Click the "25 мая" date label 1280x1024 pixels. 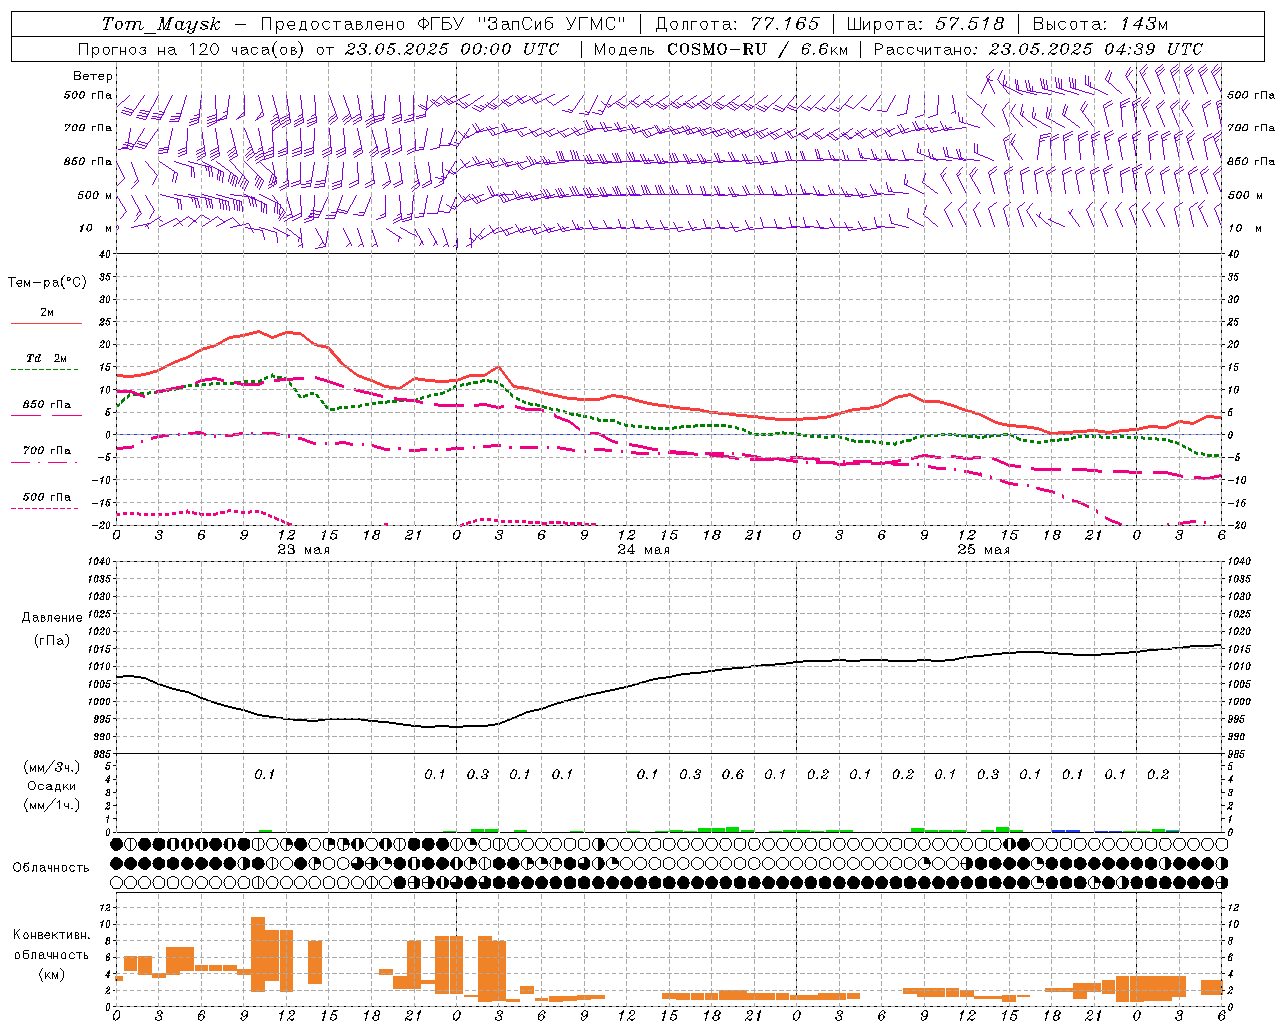(984, 550)
